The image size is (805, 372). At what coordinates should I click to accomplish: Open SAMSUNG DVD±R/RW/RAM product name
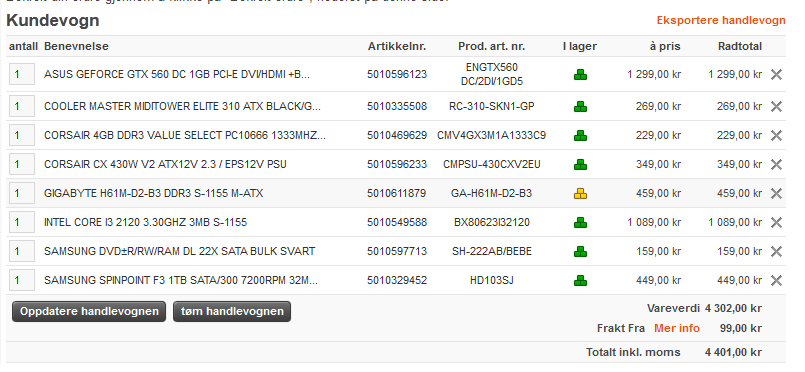coord(180,251)
